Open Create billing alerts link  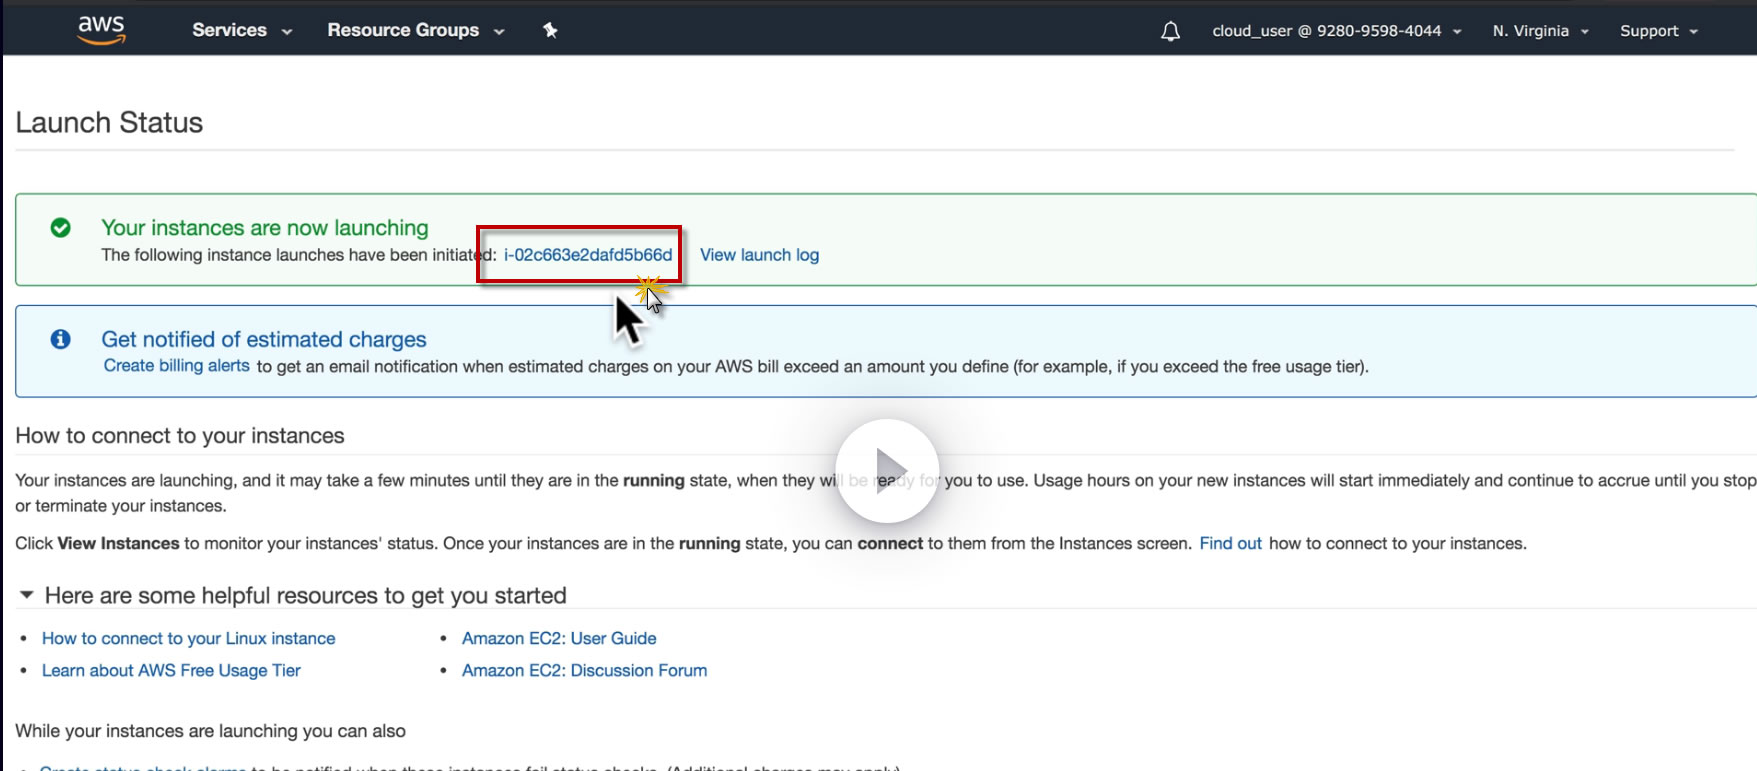[x=177, y=366]
